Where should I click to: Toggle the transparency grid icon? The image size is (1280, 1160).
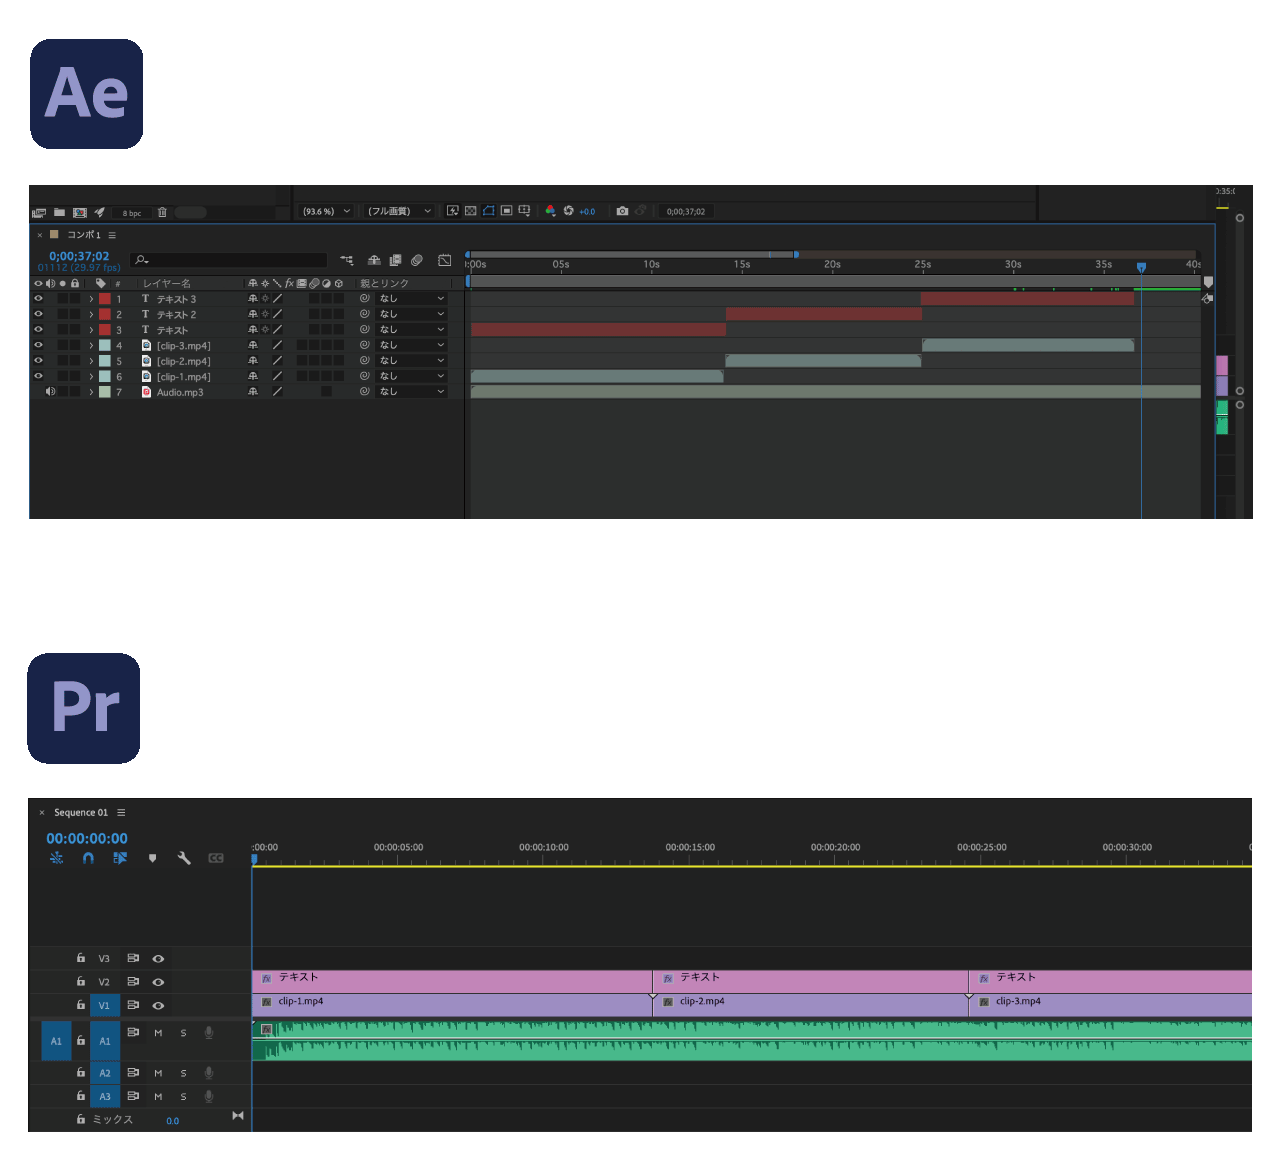471,211
